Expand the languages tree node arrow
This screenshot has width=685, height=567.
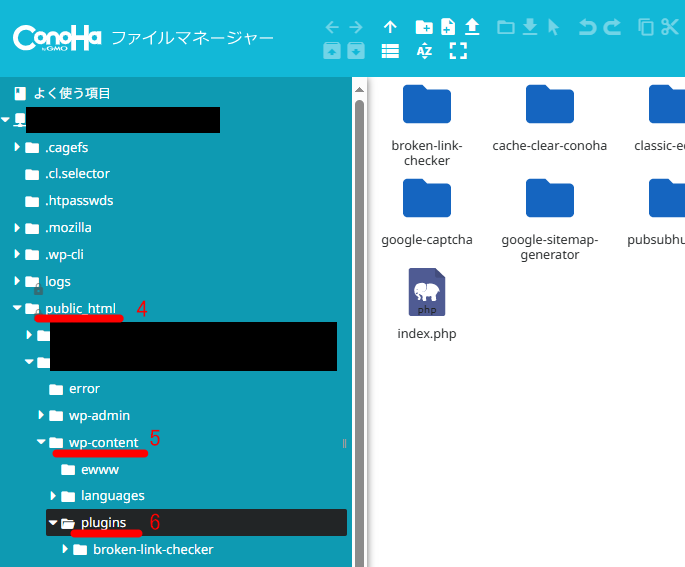coord(53,495)
